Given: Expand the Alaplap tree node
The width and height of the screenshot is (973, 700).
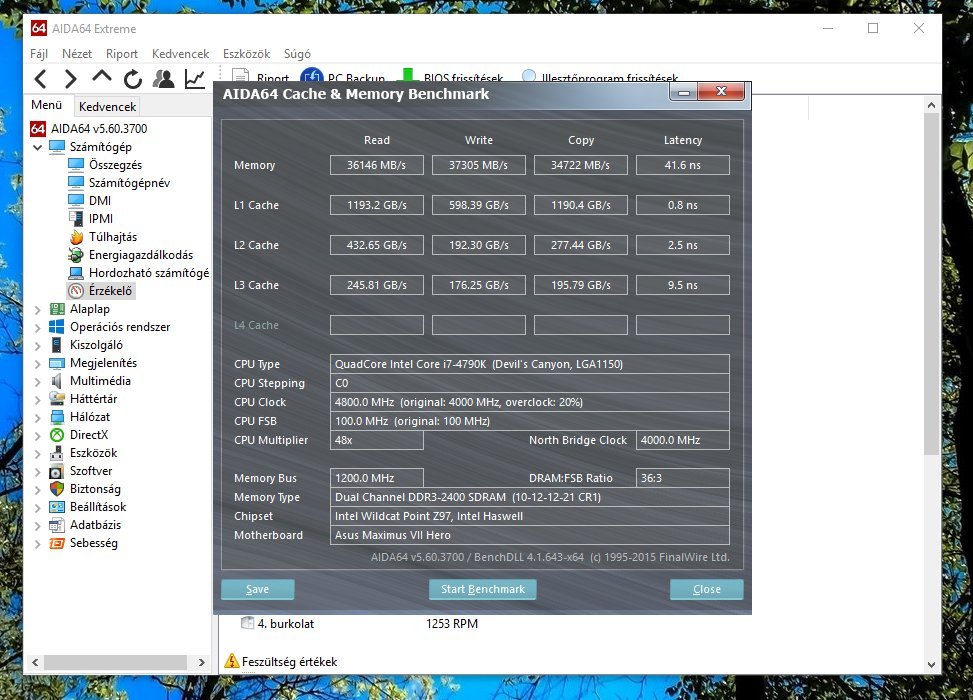Looking at the screenshot, I should point(37,309).
